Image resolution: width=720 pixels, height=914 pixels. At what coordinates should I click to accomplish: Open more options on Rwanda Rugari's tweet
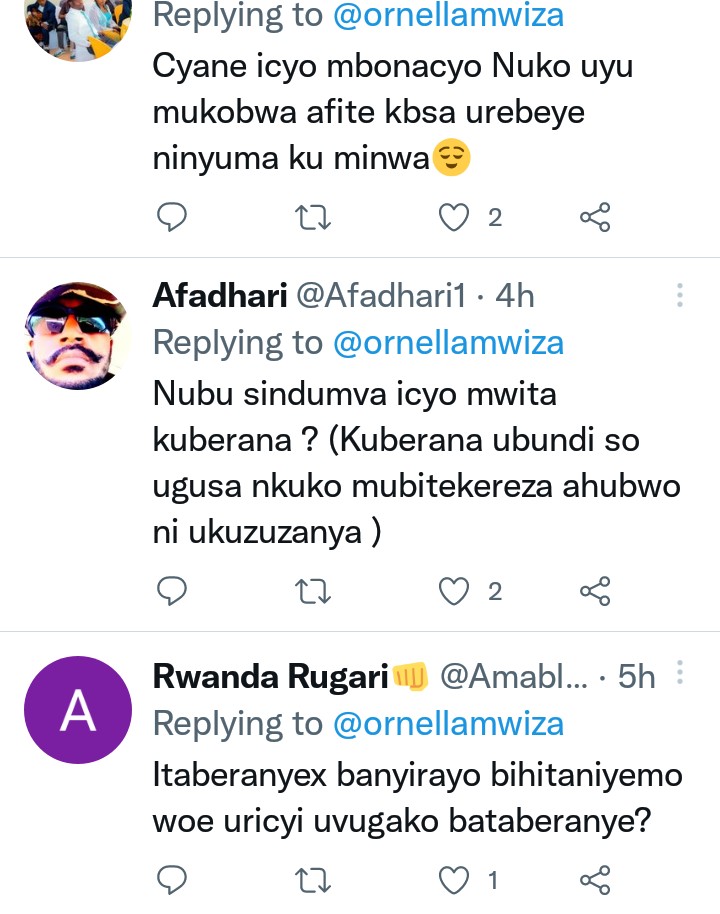click(x=680, y=675)
